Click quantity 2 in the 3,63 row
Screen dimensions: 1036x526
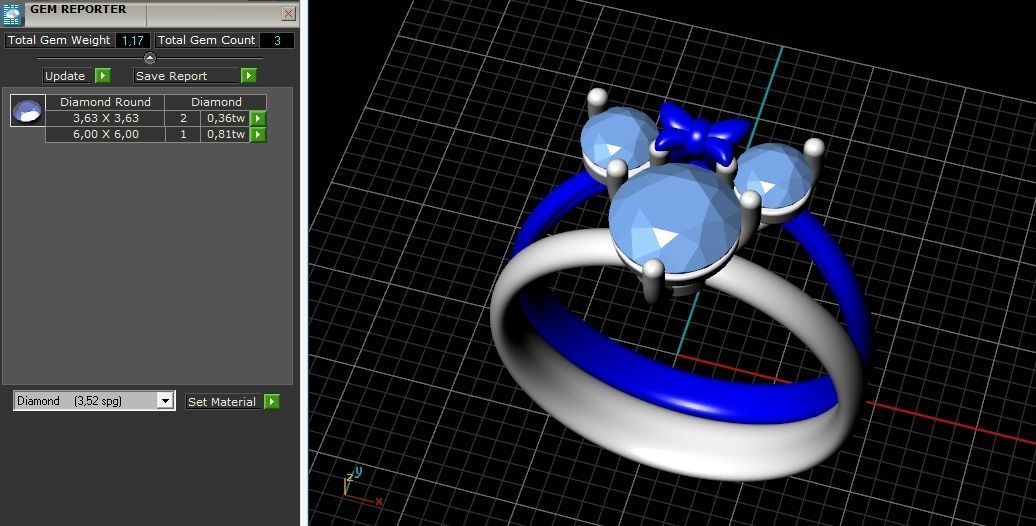click(183, 118)
